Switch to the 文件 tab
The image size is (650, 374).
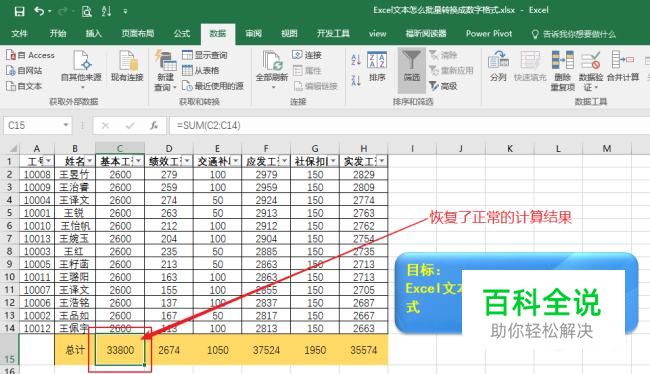[x=19, y=34]
